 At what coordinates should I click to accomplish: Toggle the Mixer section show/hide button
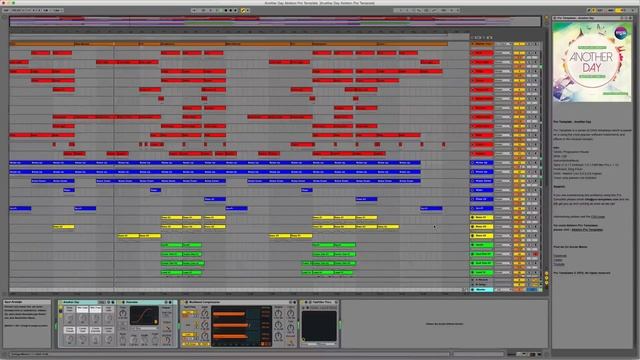point(547,282)
